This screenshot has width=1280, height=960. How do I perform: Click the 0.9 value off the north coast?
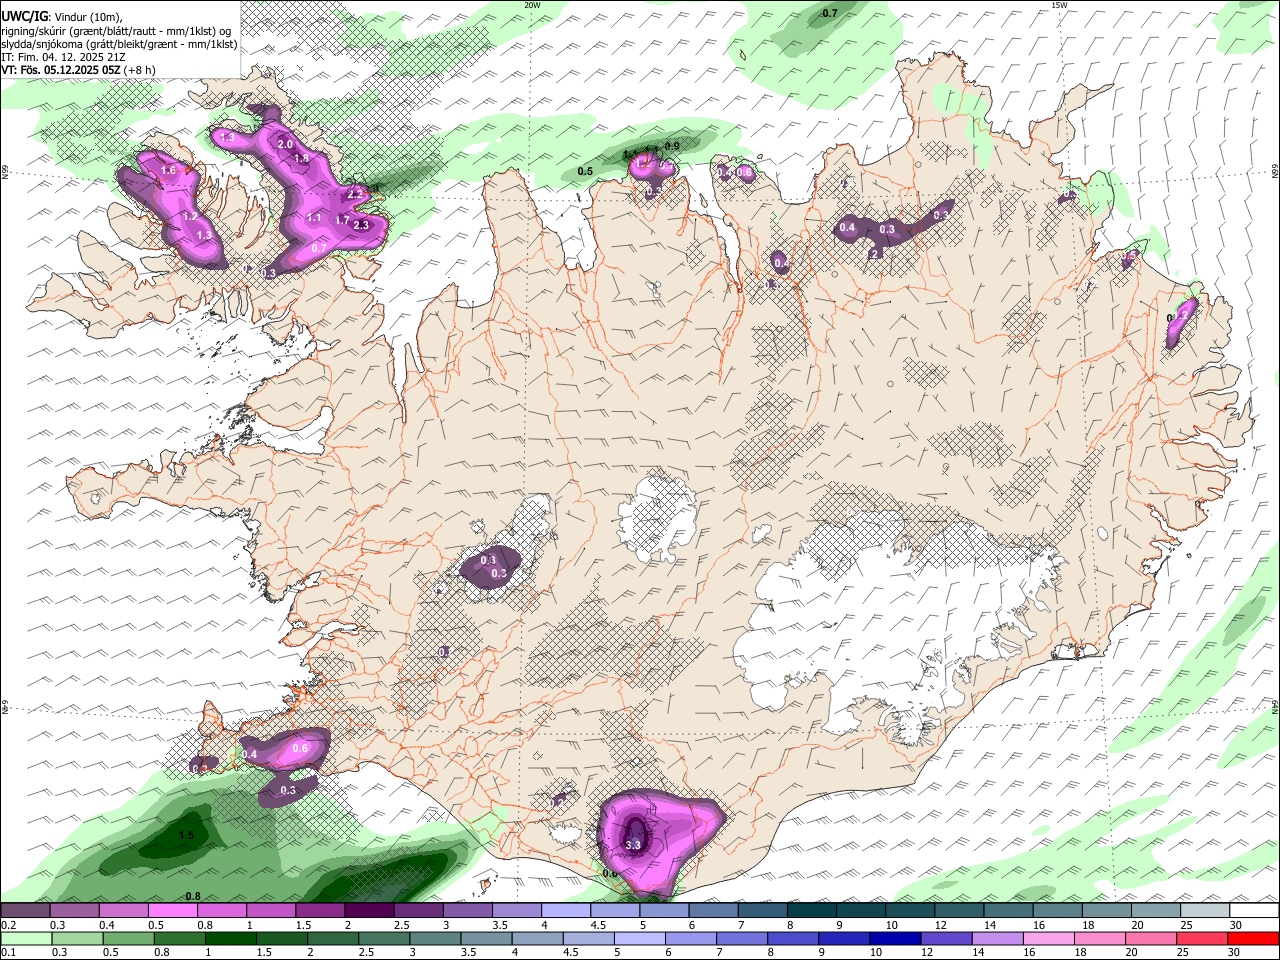[x=672, y=146]
